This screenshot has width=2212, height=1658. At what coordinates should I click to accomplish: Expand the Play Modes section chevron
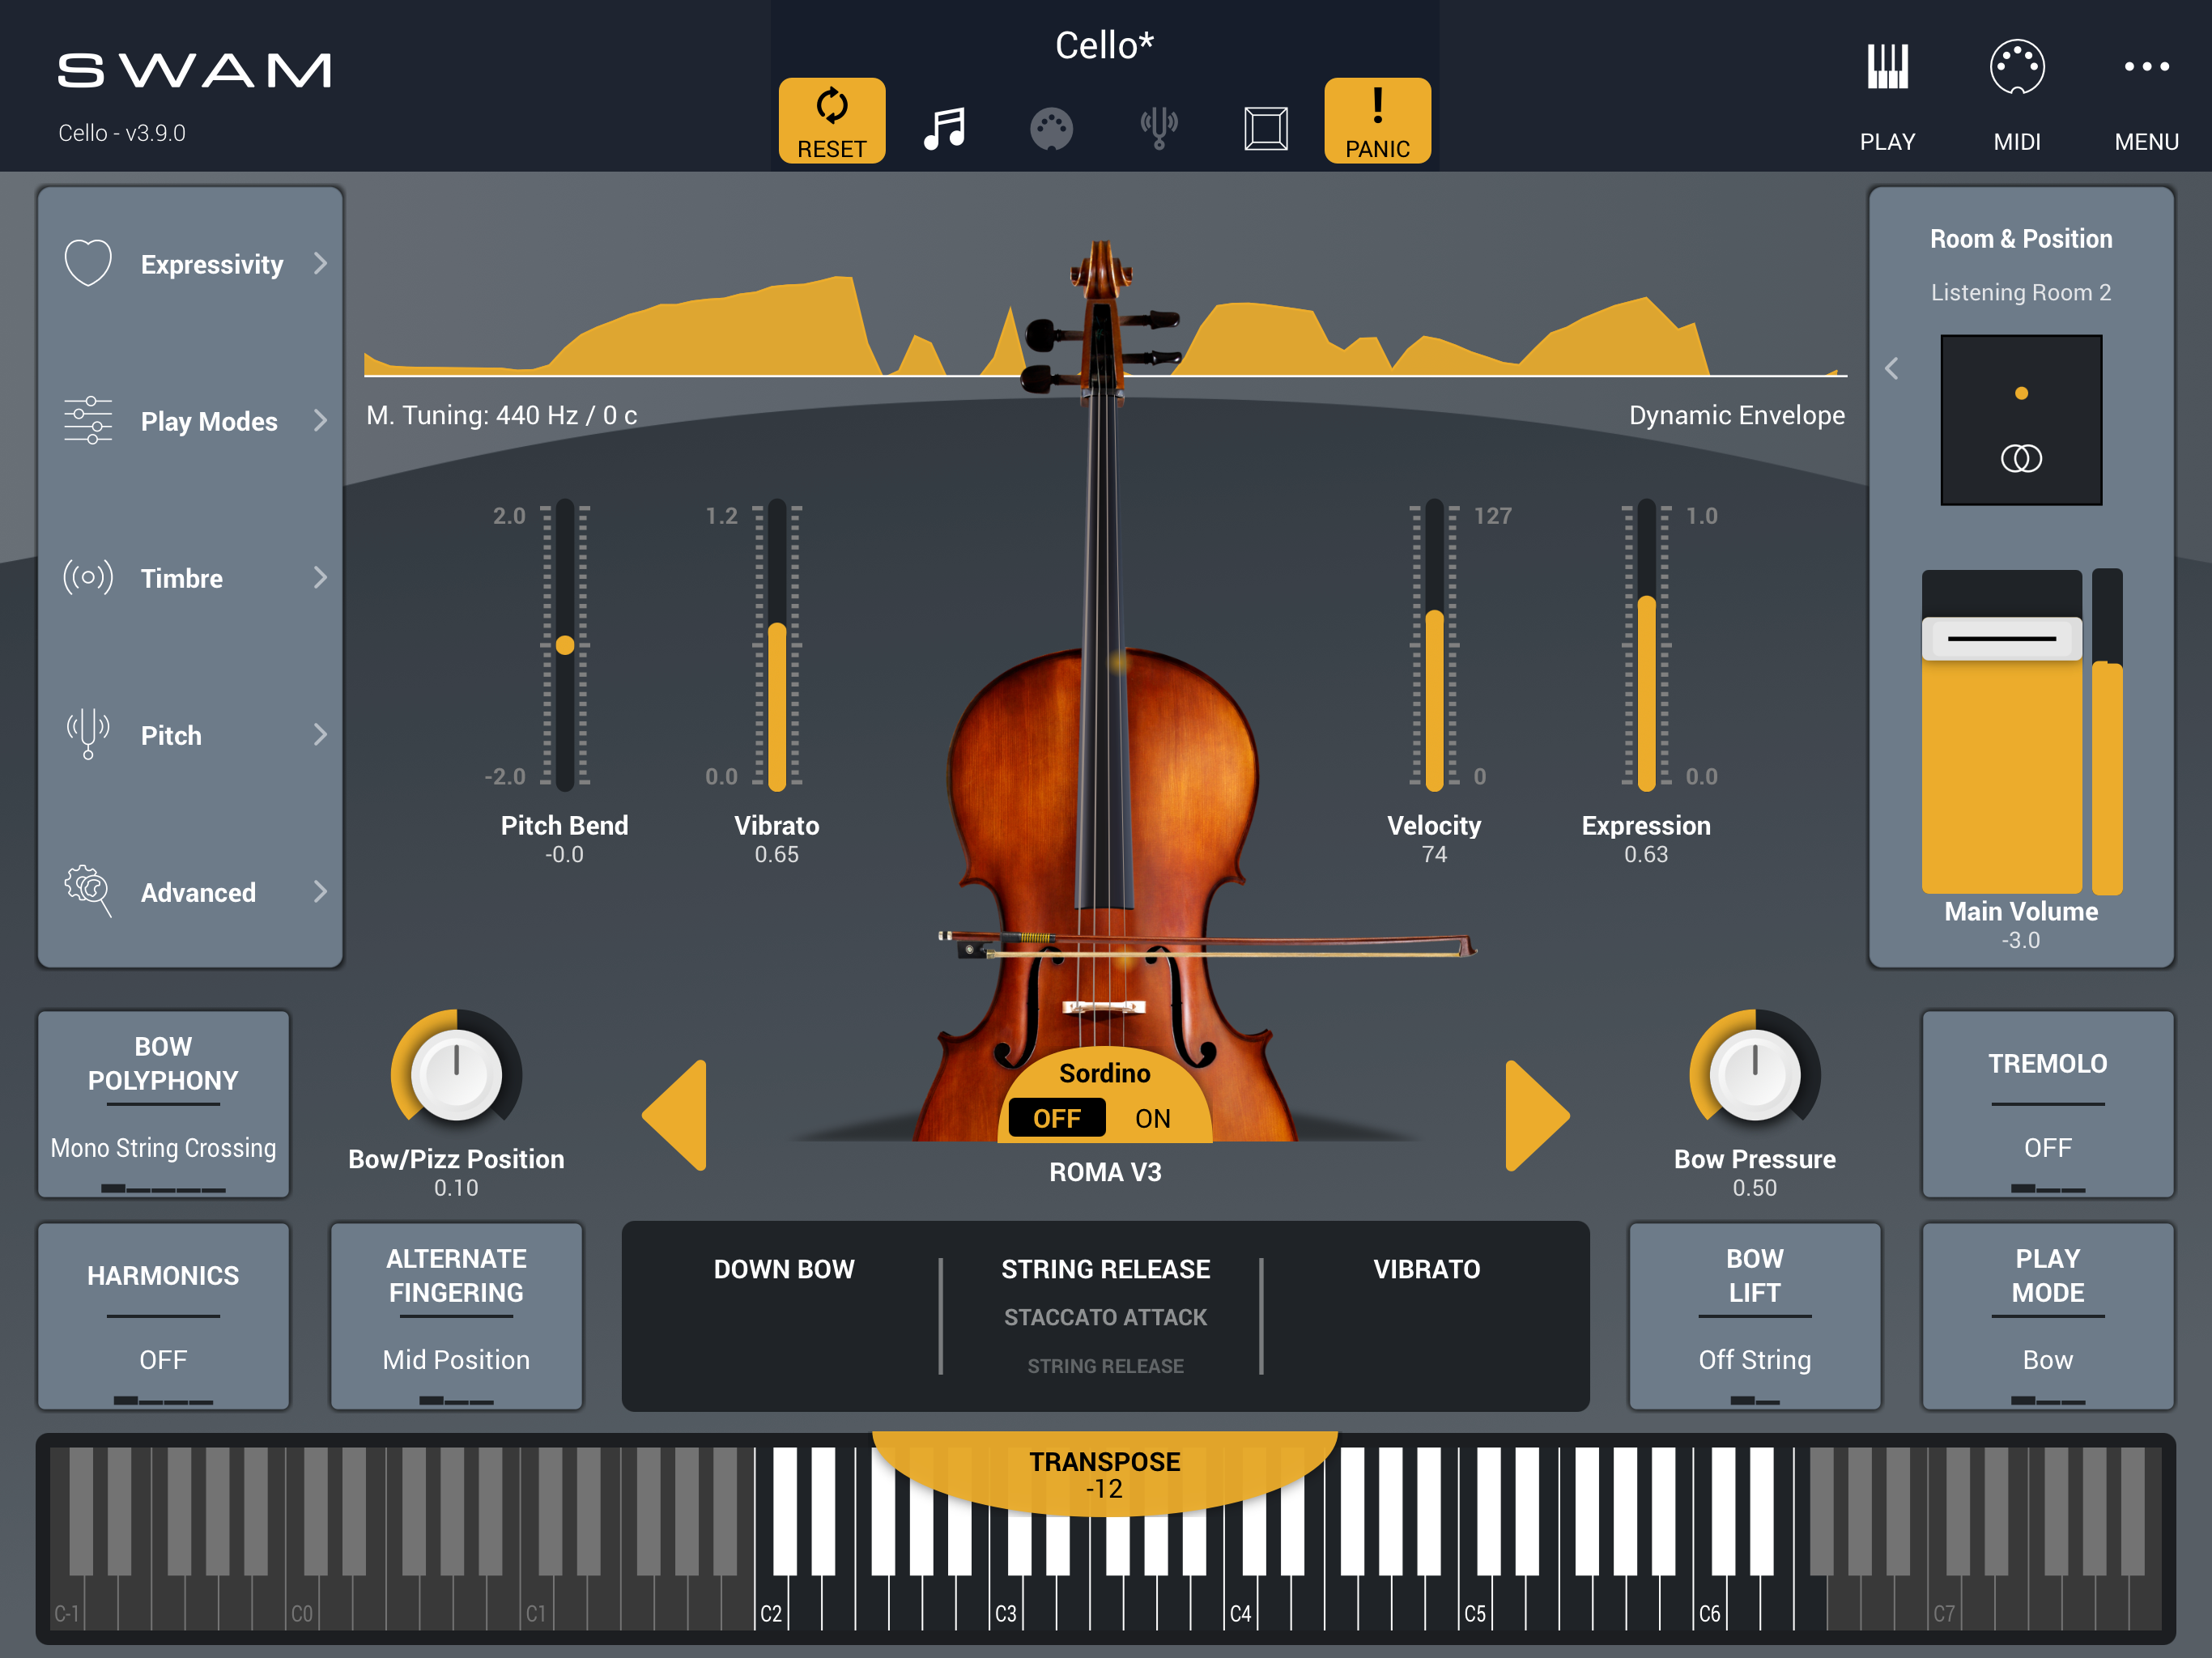(320, 420)
